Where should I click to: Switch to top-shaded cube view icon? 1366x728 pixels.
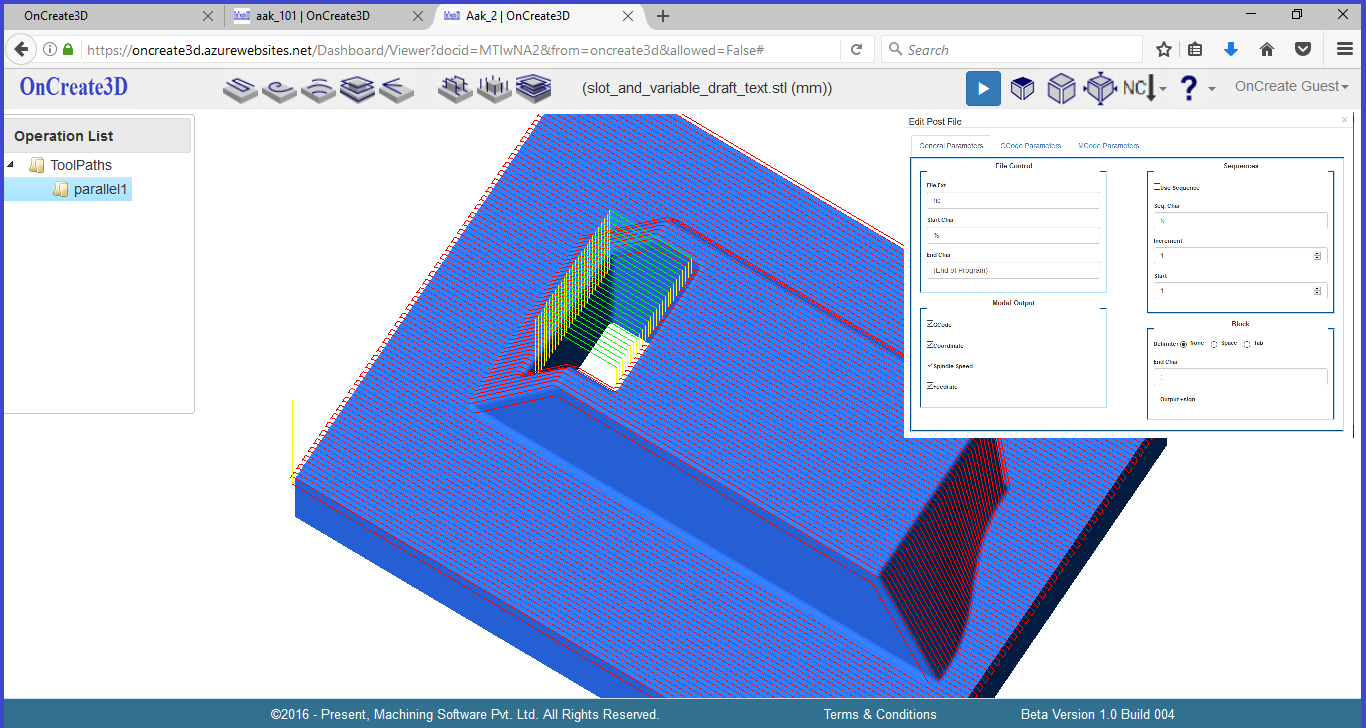(x=1022, y=89)
